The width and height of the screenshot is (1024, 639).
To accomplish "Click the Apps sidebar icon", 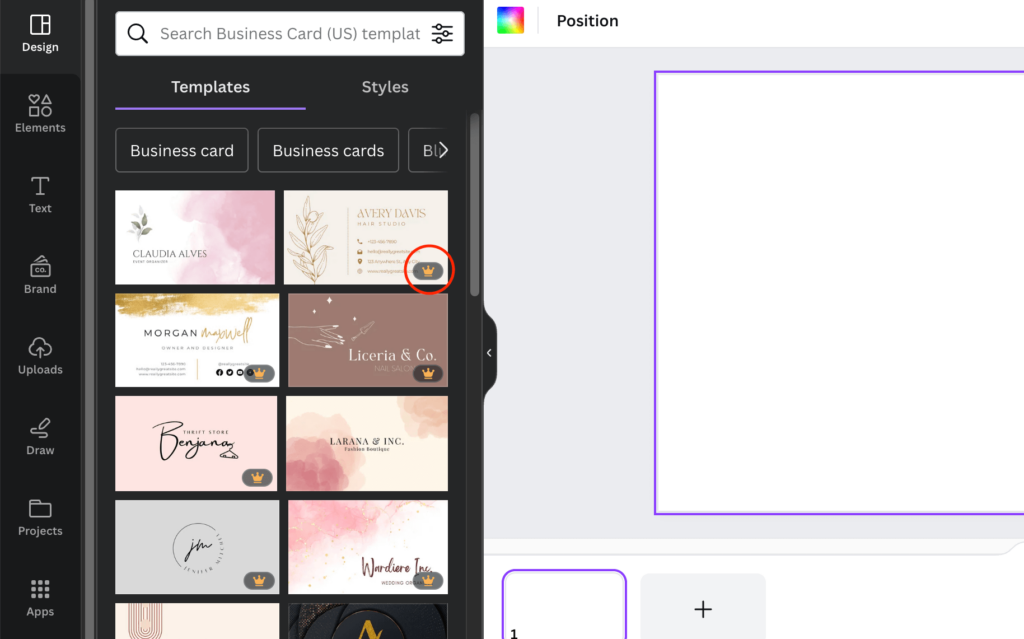I will pos(40,597).
